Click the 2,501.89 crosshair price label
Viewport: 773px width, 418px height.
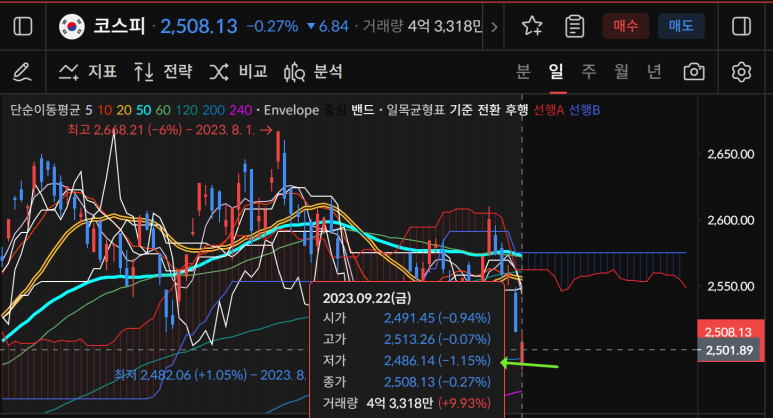(x=729, y=350)
